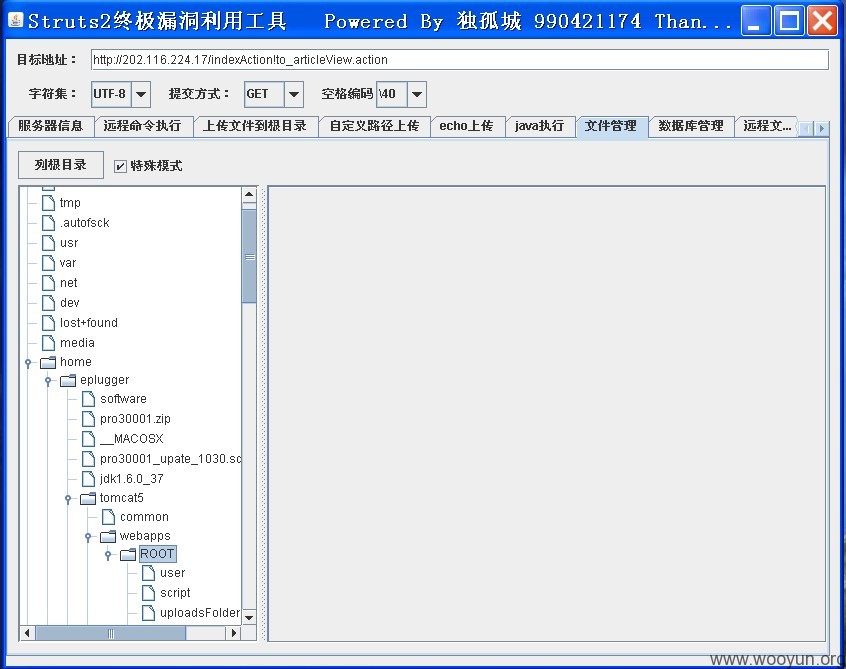This screenshot has width=846, height=669.
Task: Collapse the eplugger tree node
Action: (x=48, y=381)
